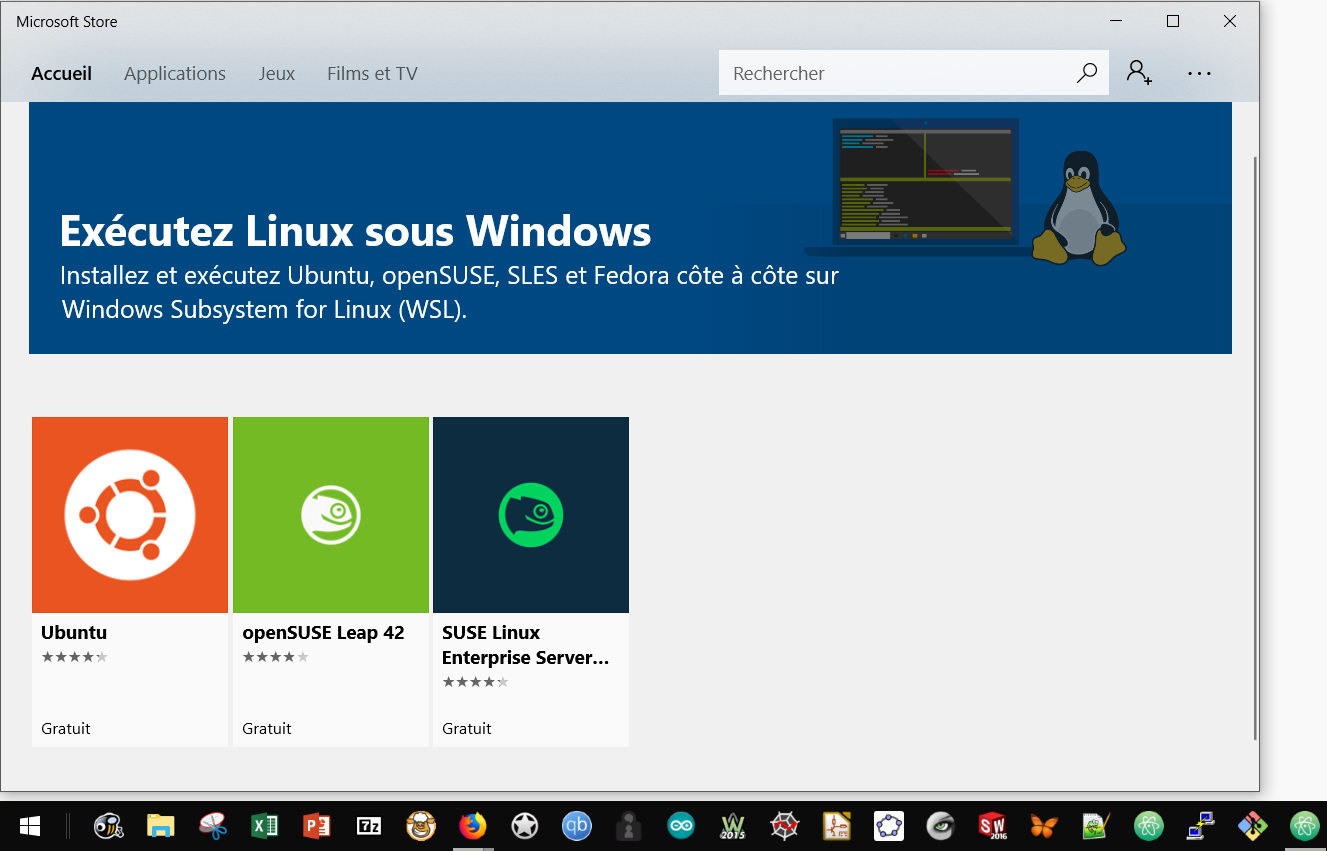The image size is (1327, 851).
Task: Open the openSUSE Leap 42 tile image
Action: [x=331, y=515]
